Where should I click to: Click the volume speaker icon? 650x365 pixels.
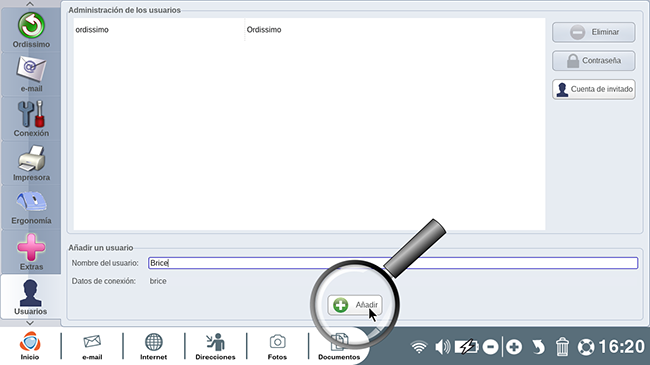tap(442, 347)
